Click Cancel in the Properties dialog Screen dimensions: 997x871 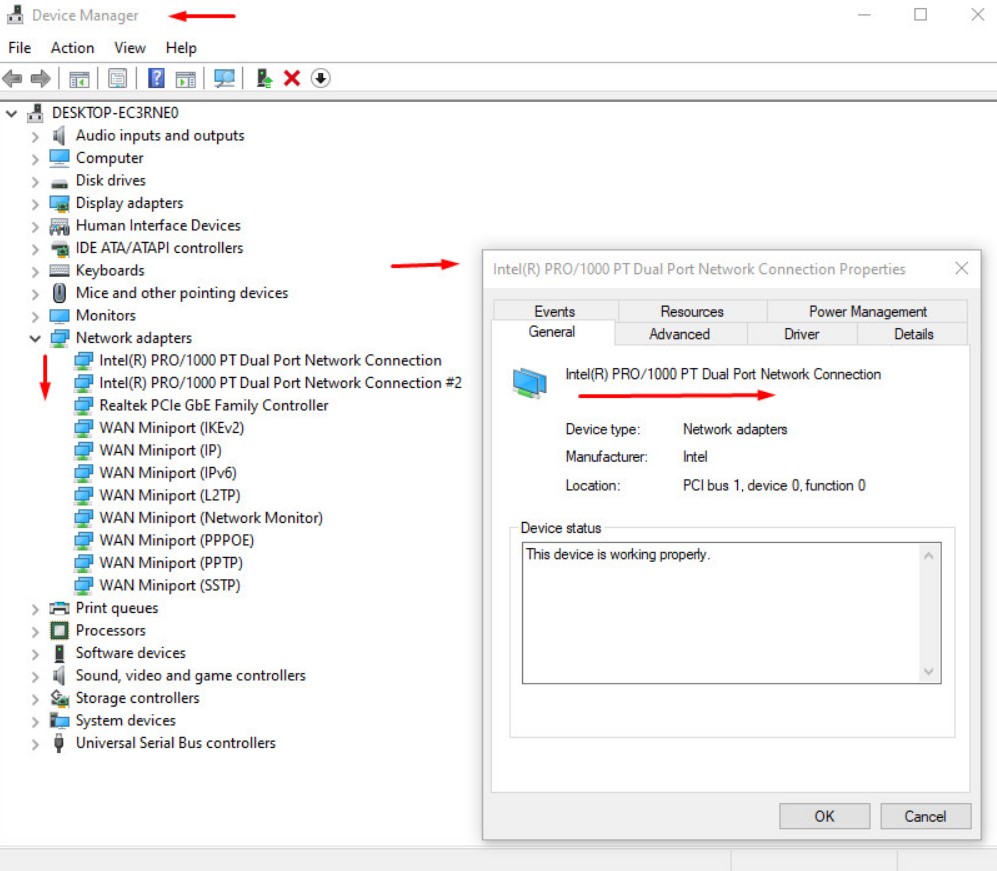point(925,816)
